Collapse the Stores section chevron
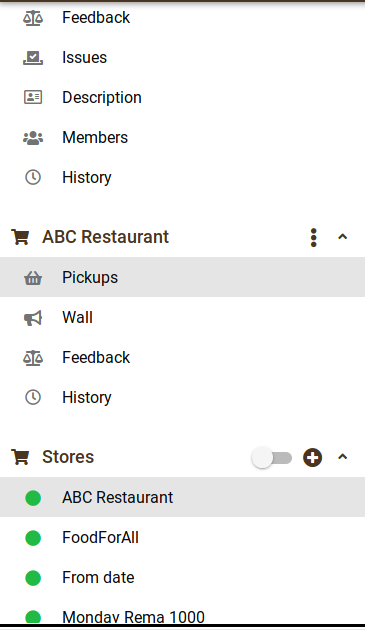 point(342,457)
